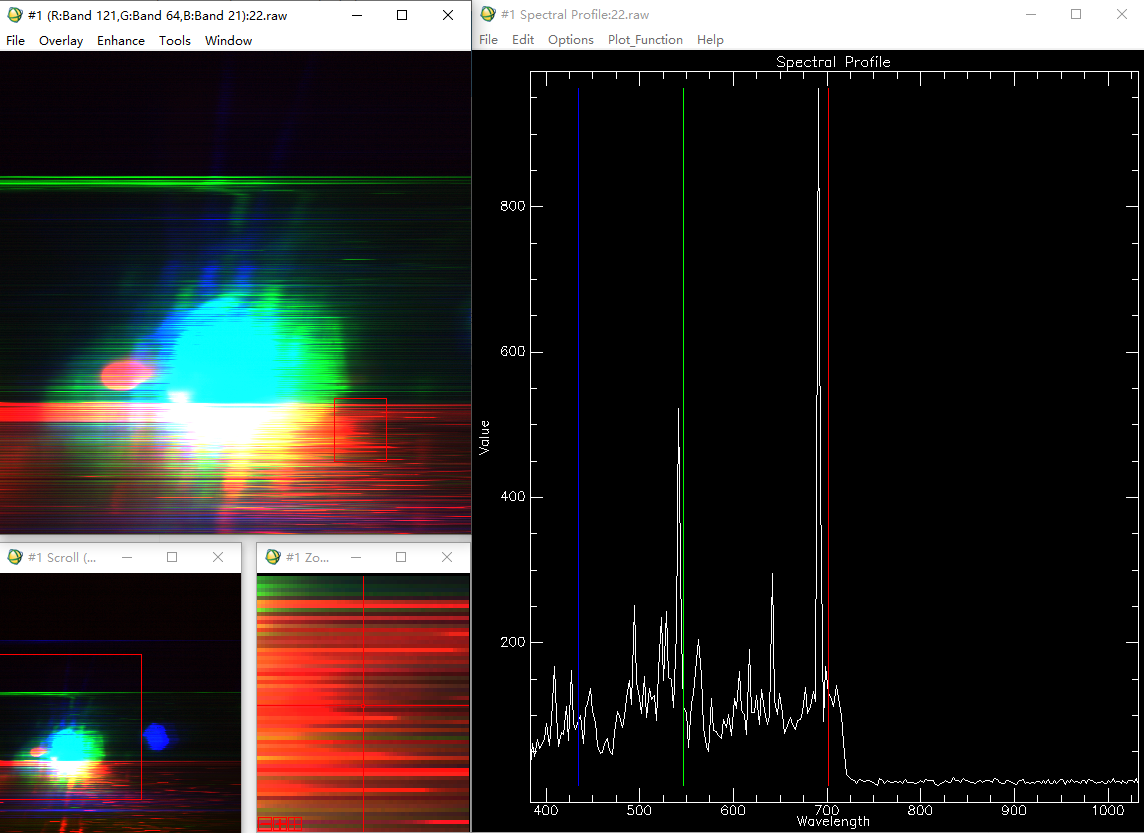
Task: Open the Tools menu
Action: (174, 41)
